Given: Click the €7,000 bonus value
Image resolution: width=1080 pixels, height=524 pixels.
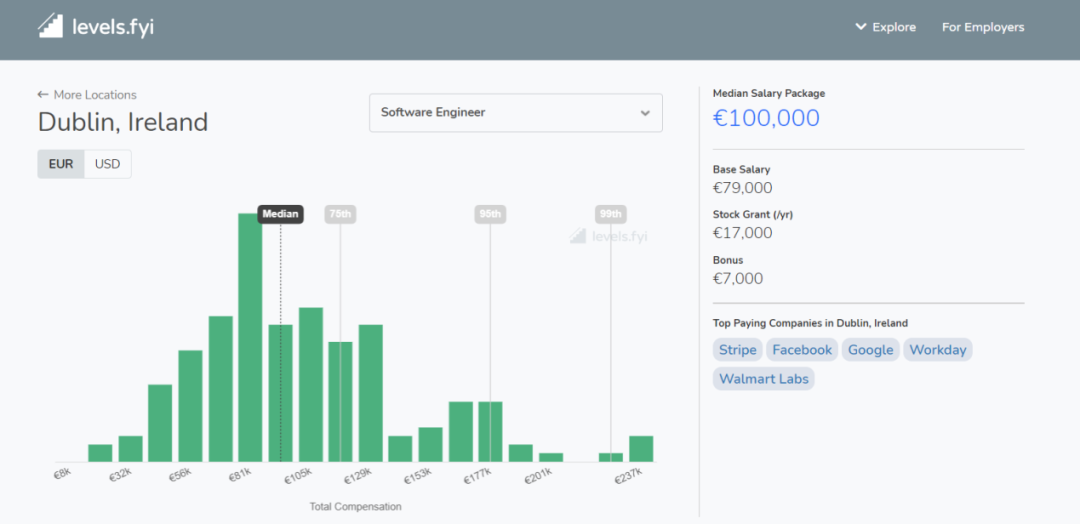Looking at the screenshot, I should [738, 279].
